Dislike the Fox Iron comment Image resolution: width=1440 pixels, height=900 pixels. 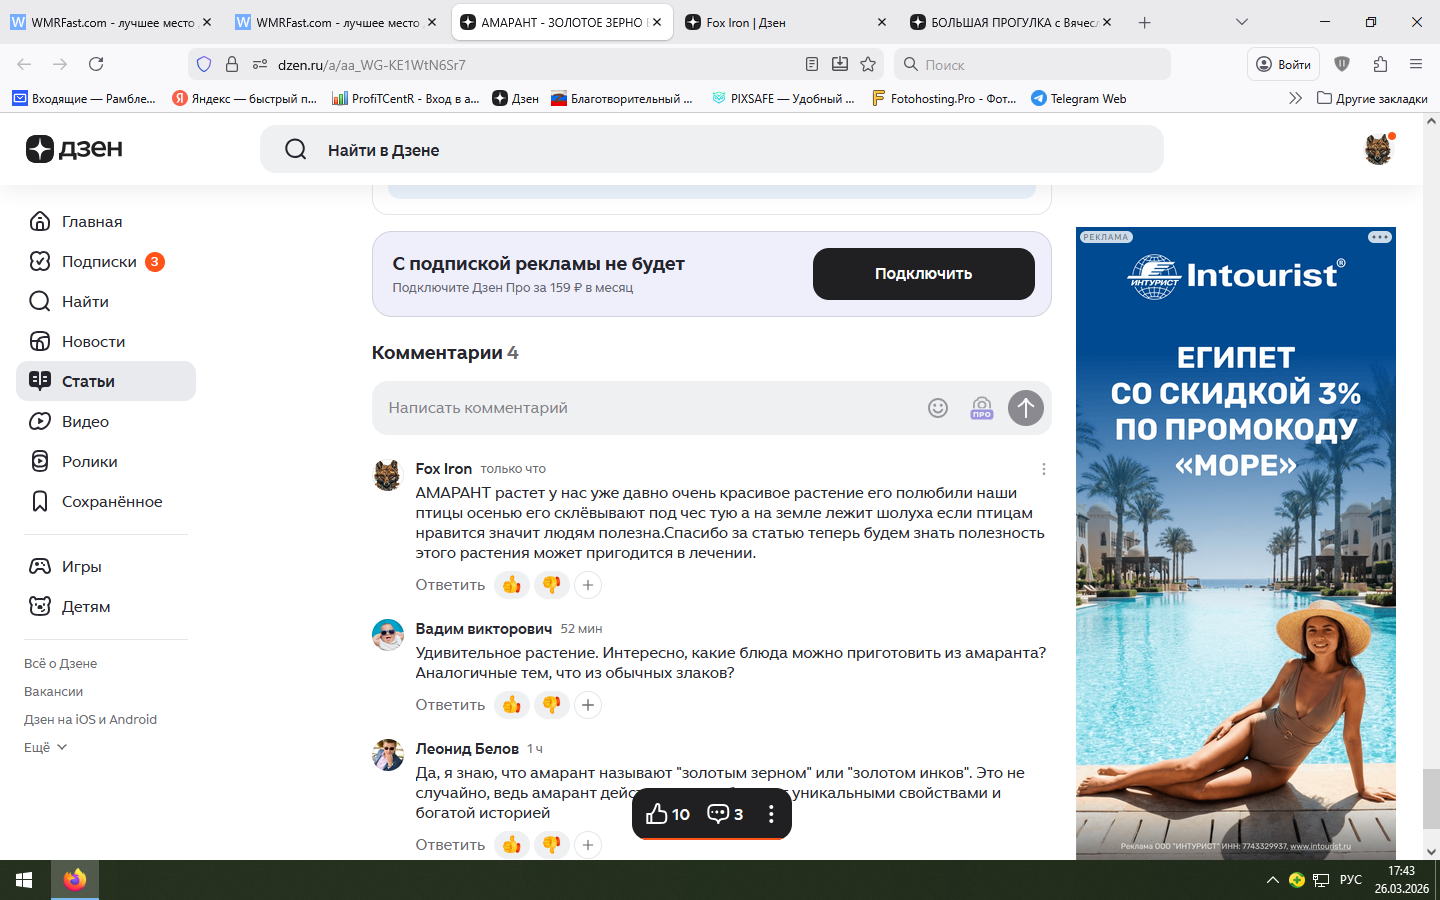552,585
